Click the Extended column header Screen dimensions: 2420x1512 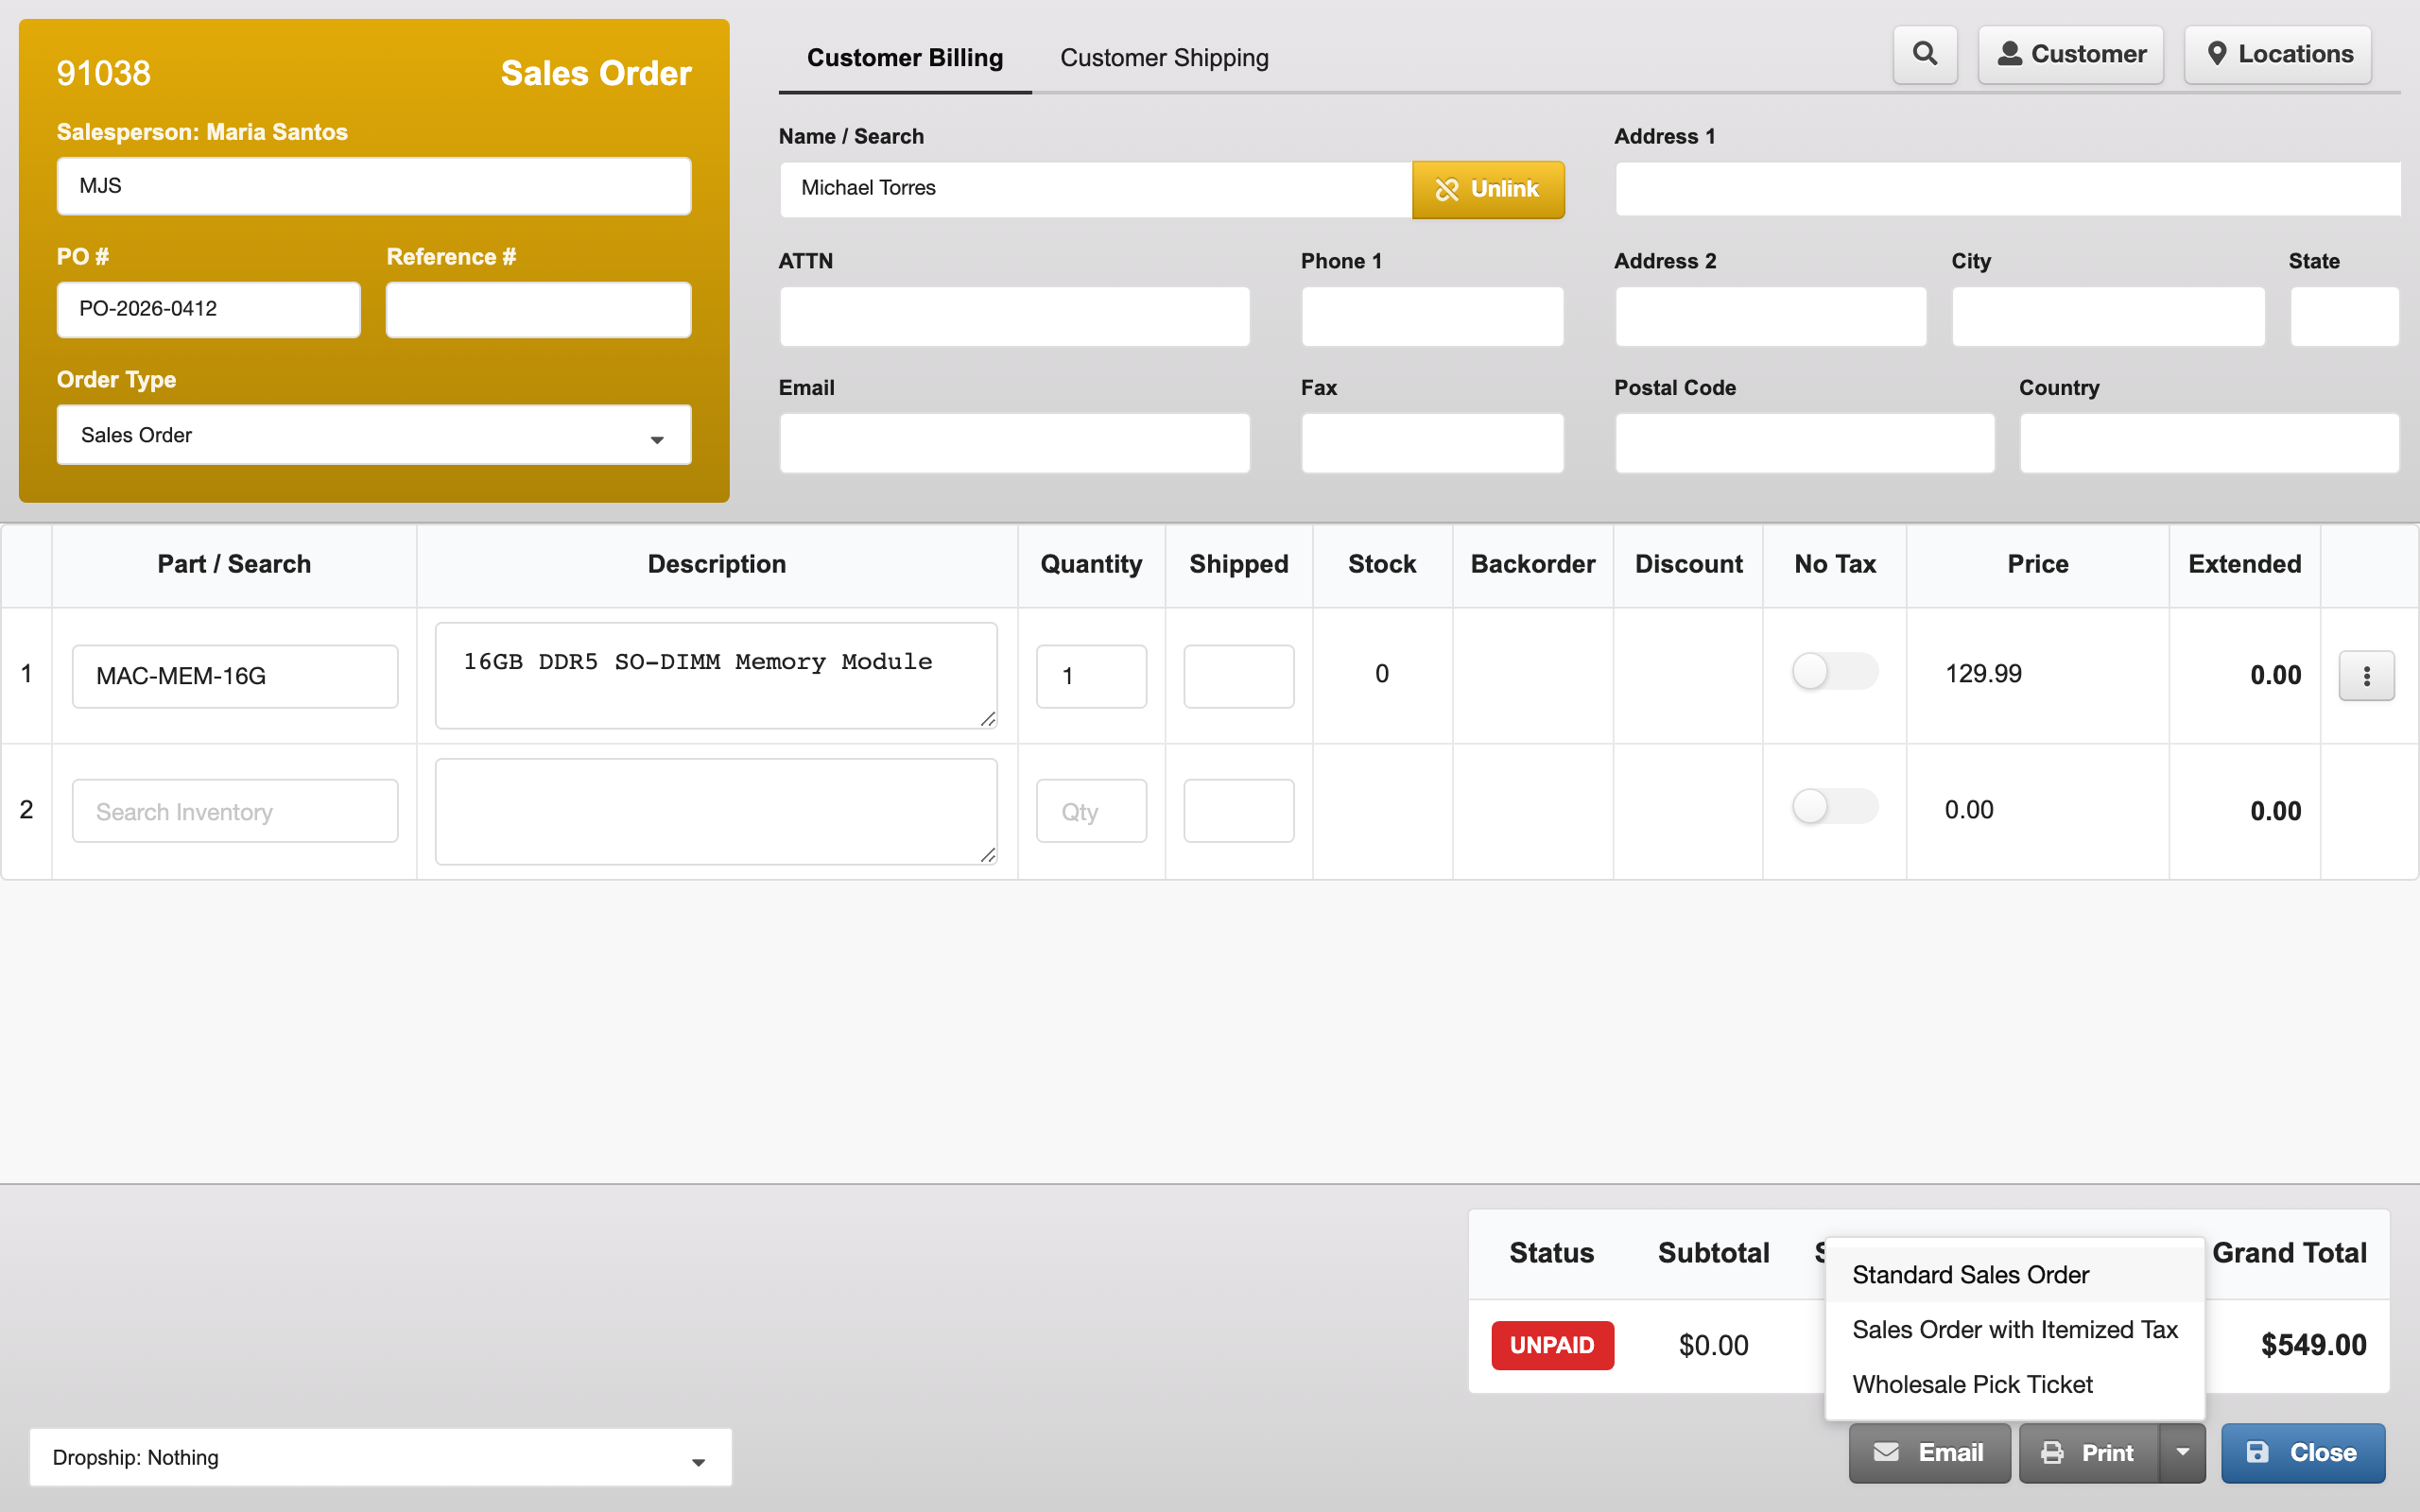pos(2244,564)
